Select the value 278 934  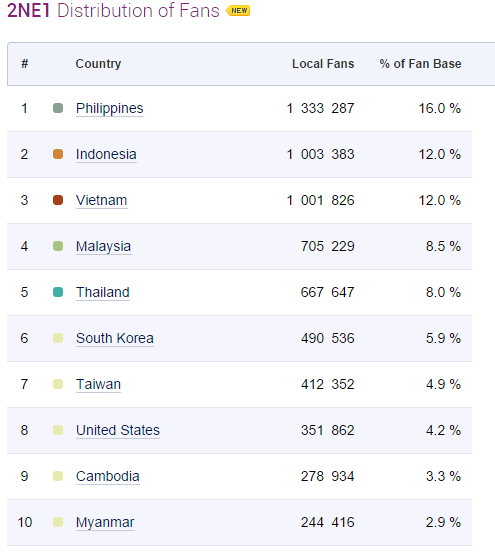[x=328, y=476]
